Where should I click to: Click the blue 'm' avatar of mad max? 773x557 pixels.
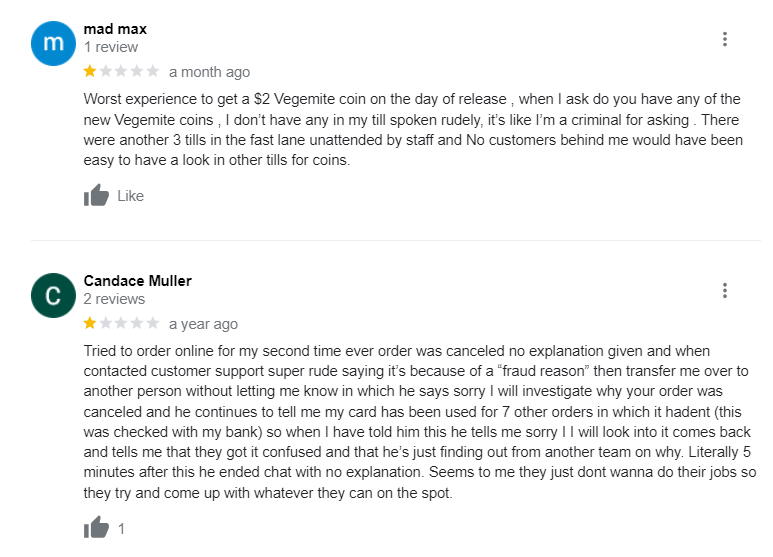[x=53, y=43]
